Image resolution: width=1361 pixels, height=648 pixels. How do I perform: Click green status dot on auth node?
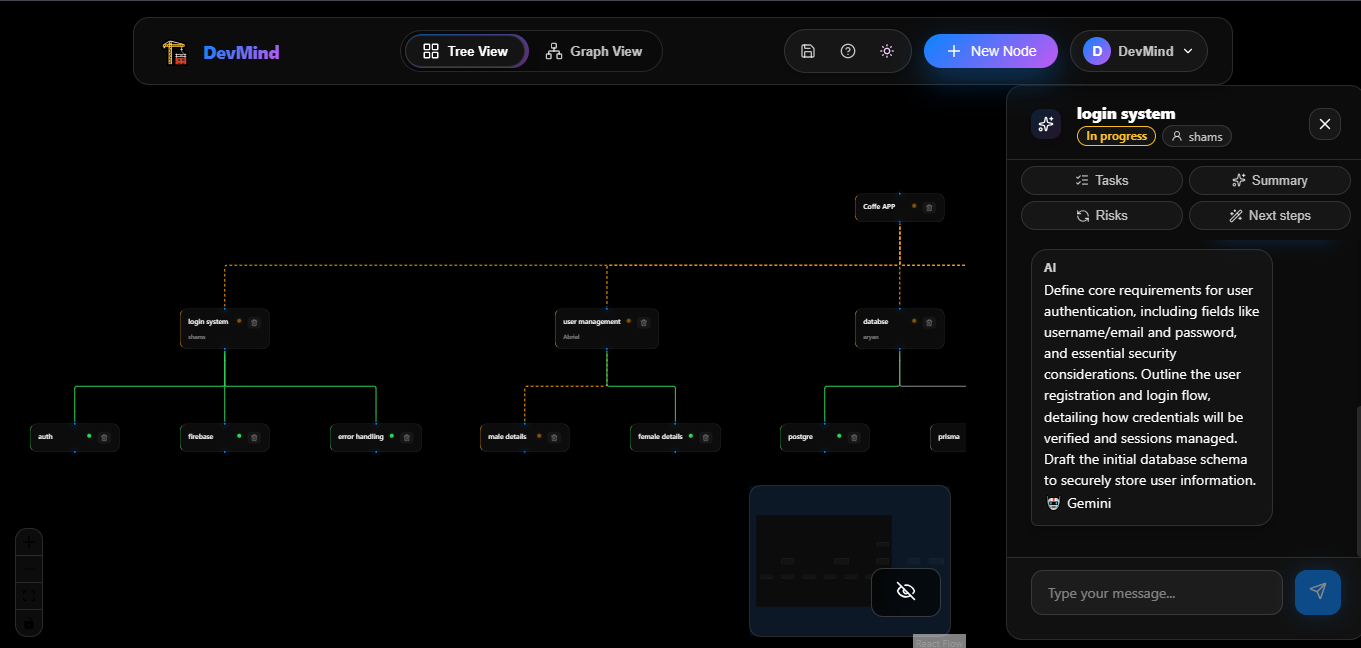(x=89, y=436)
